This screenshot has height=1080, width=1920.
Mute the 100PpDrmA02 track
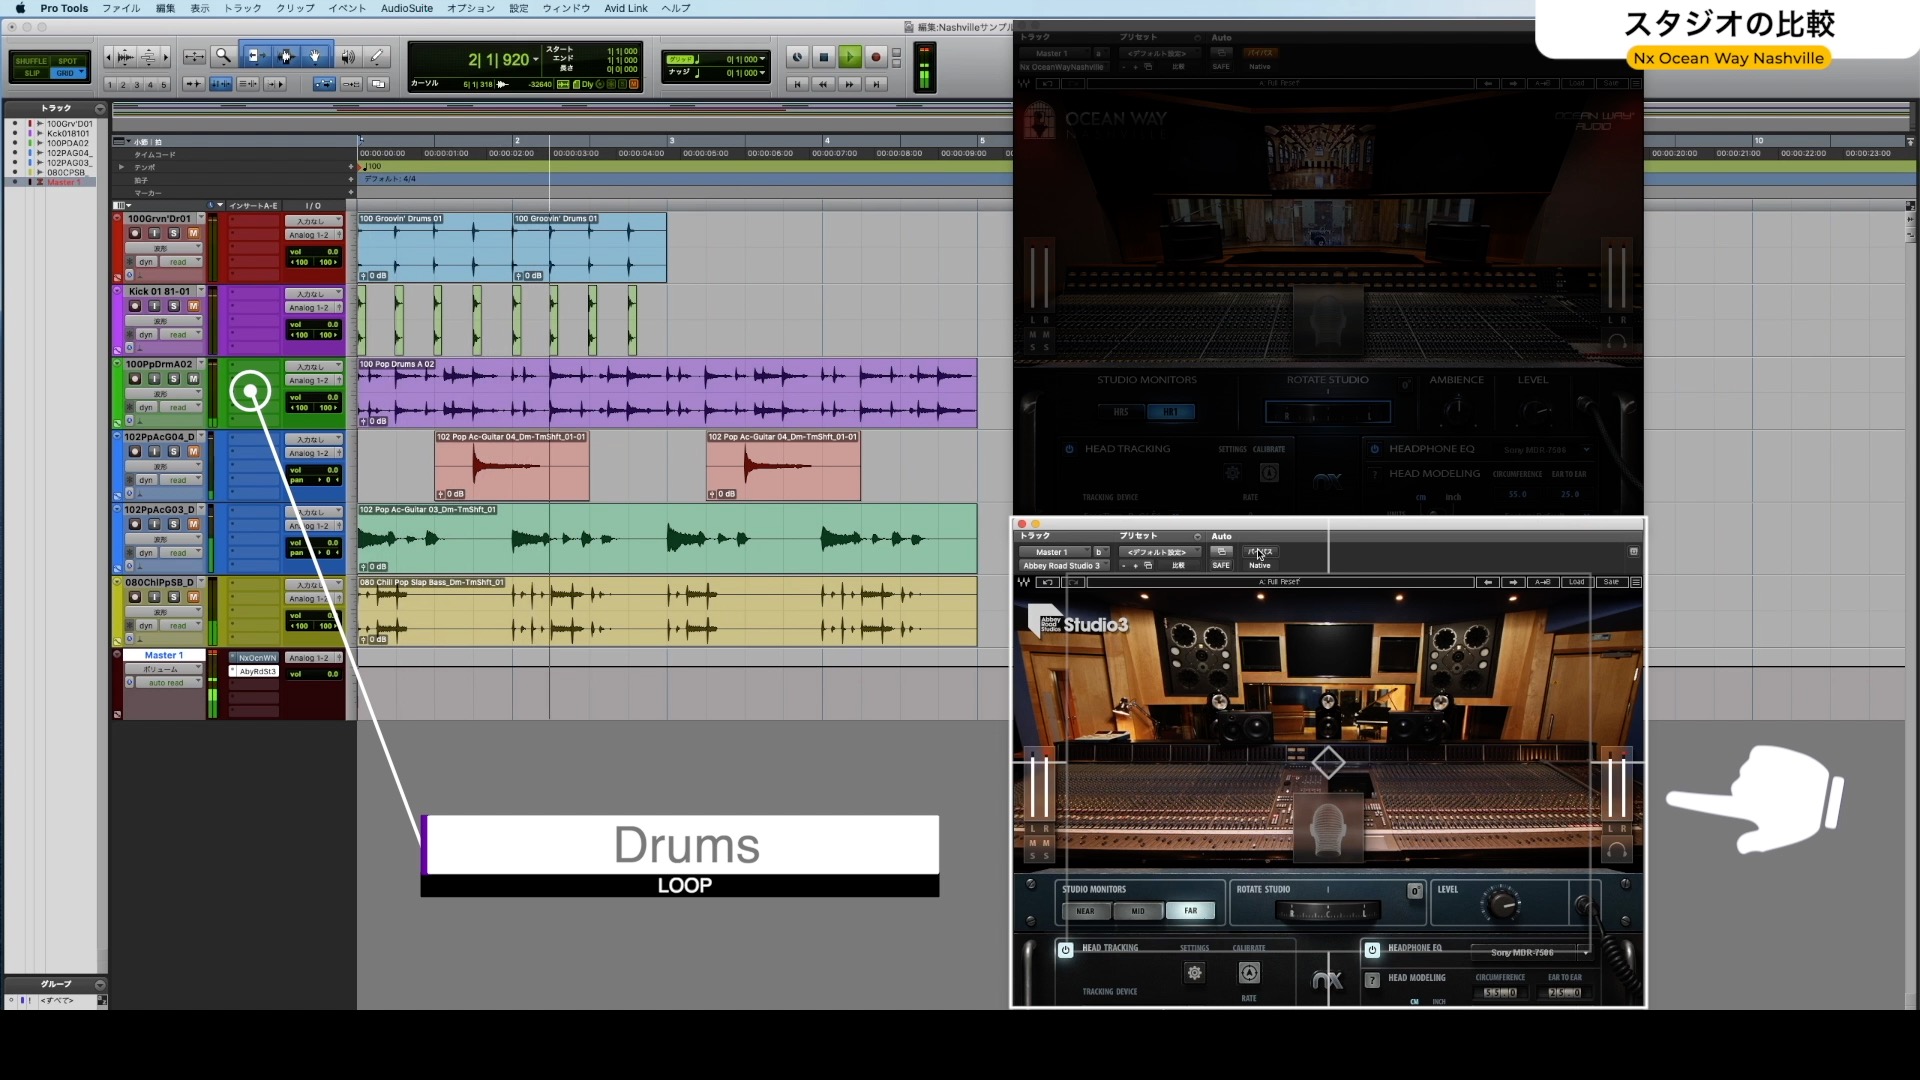pyautogui.click(x=193, y=379)
